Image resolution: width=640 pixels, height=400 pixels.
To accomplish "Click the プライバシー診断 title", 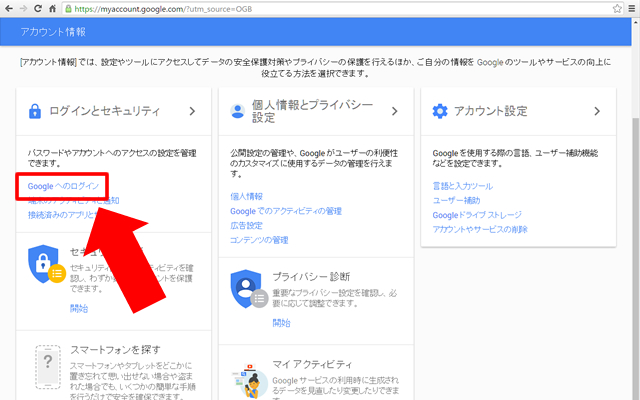I will [x=311, y=276].
